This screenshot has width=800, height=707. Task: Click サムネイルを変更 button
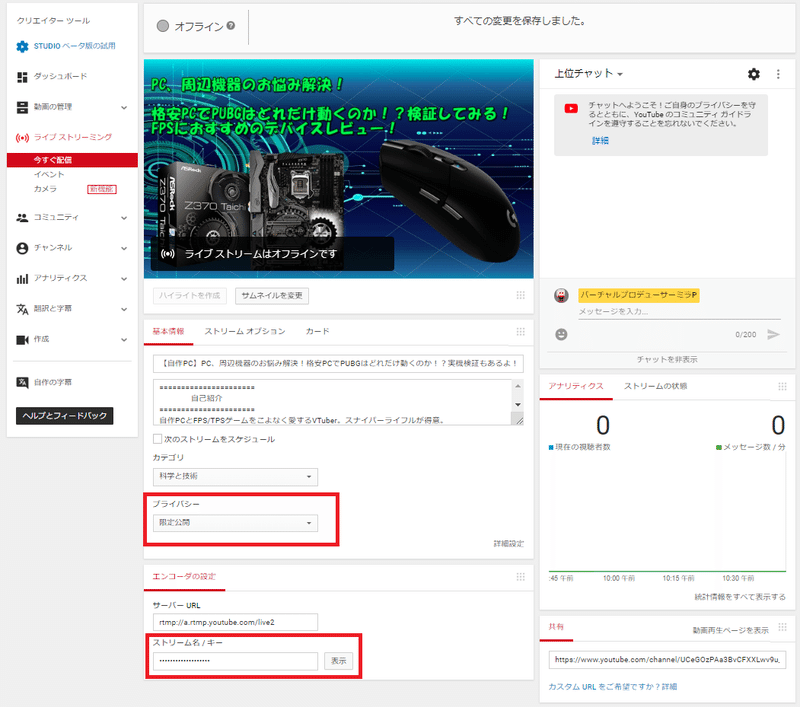[272, 296]
